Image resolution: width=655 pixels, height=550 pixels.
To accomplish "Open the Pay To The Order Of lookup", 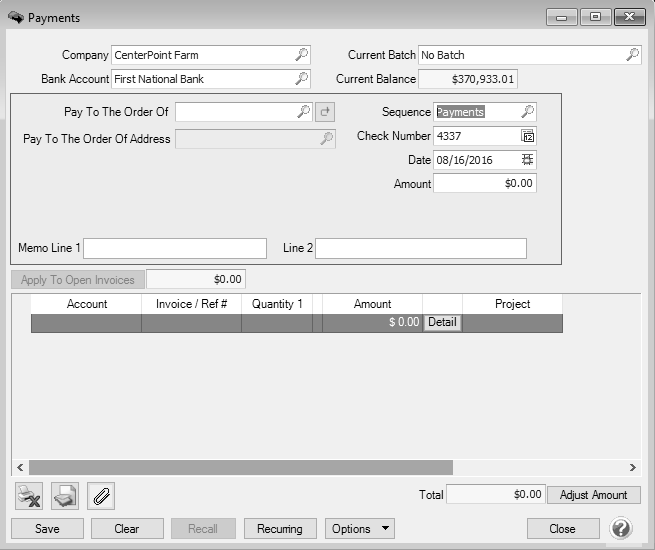I will [x=304, y=112].
